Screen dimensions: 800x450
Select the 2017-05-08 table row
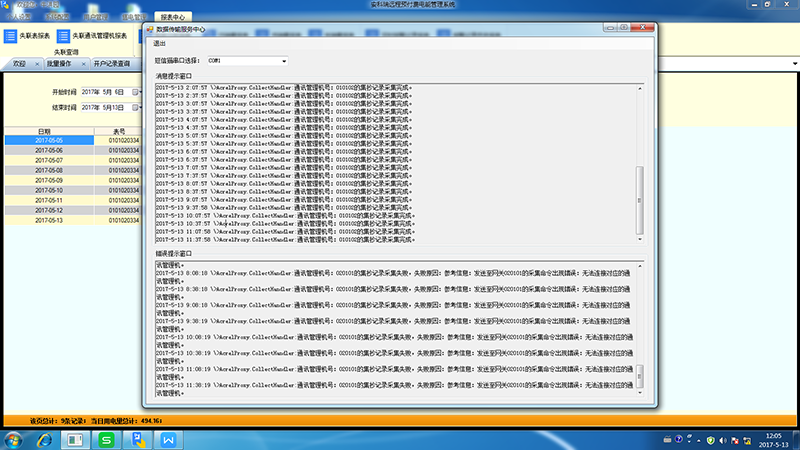click(49, 171)
